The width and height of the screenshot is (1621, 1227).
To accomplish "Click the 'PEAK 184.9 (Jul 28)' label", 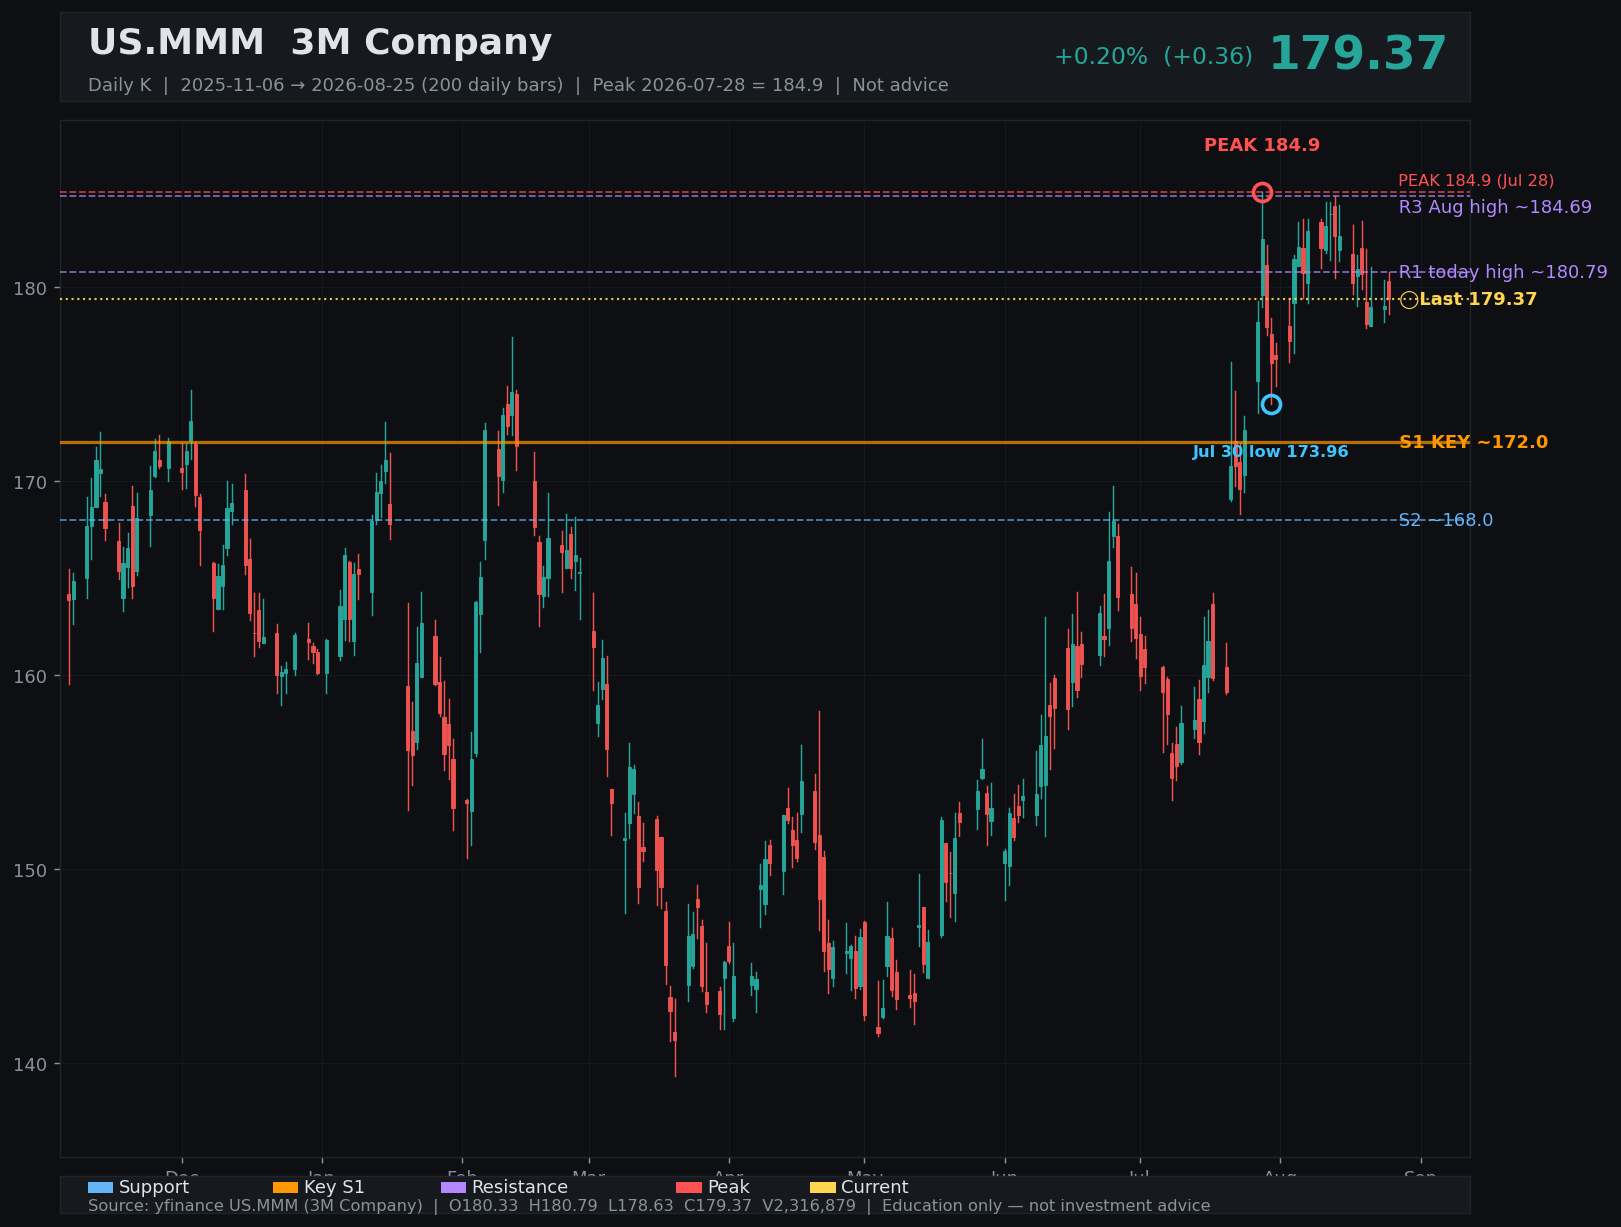I will click(x=1476, y=181).
